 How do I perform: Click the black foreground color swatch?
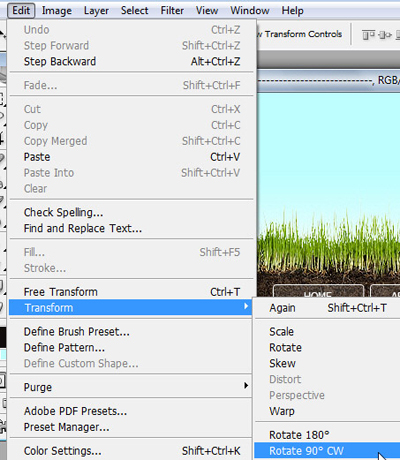point(3,337)
